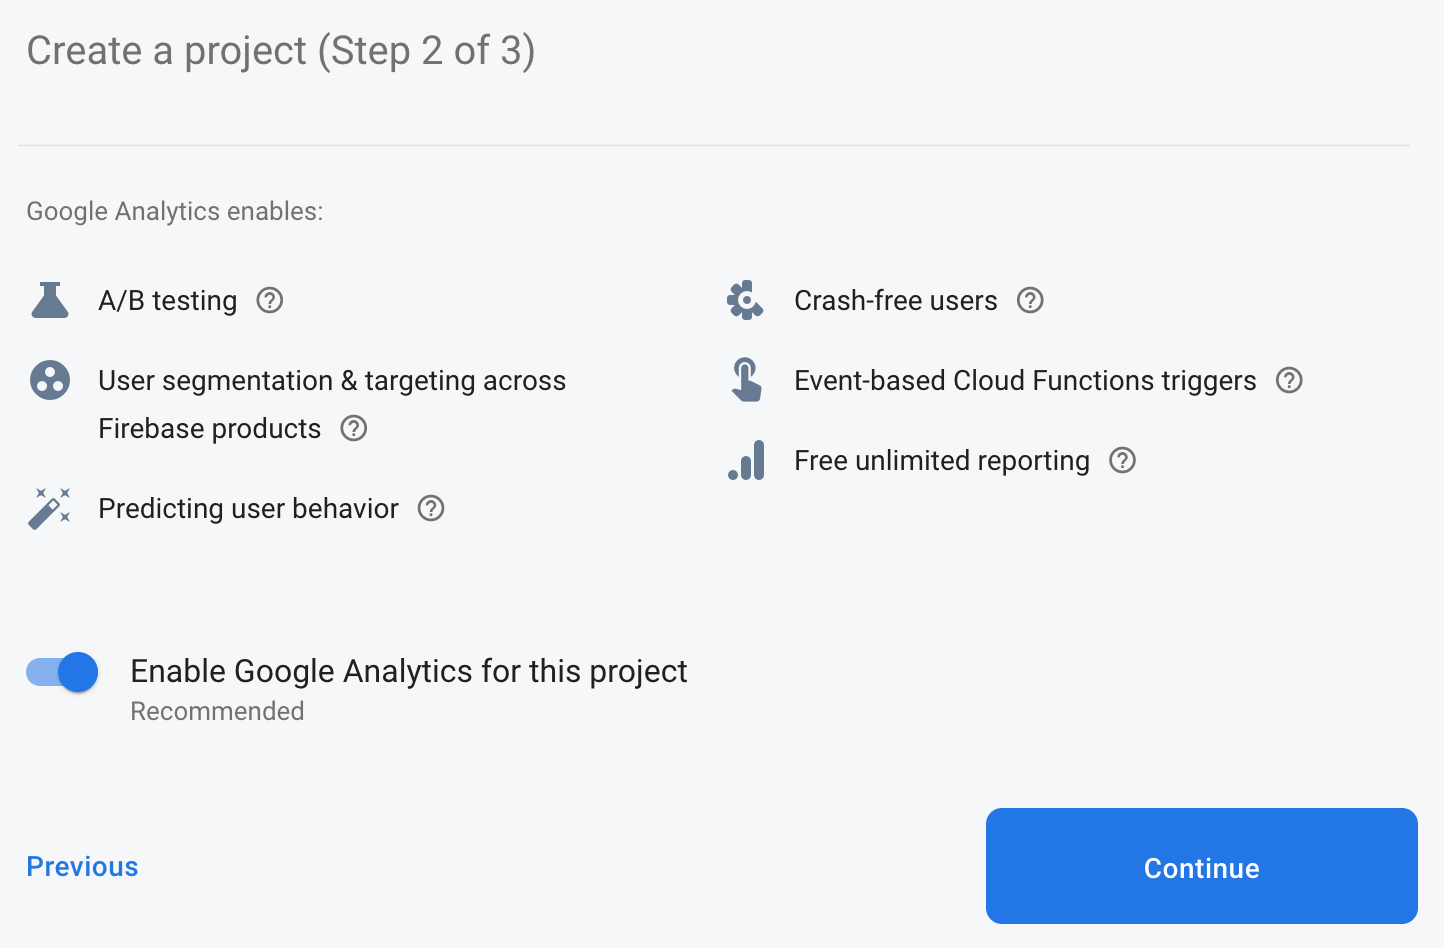Click 'User segmentation & targeting across' text

pyautogui.click(x=332, y=380)
